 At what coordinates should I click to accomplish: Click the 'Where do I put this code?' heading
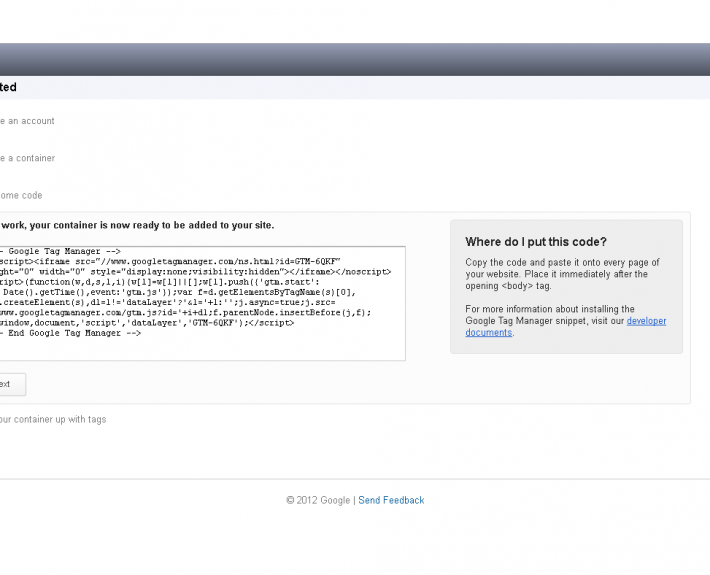click(535, 242)
